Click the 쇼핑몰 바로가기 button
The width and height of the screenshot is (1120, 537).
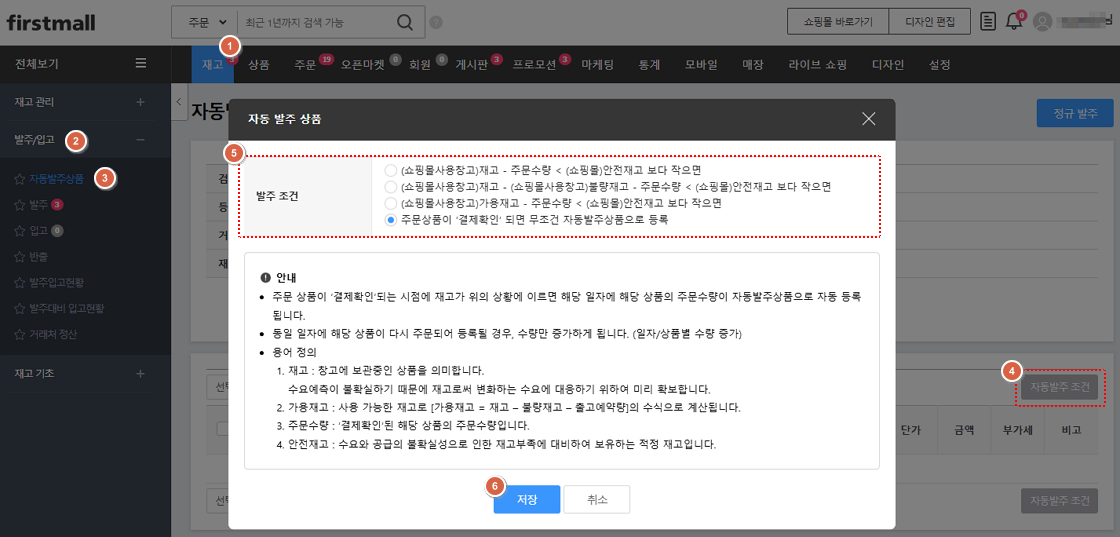(x=838, y=21)
